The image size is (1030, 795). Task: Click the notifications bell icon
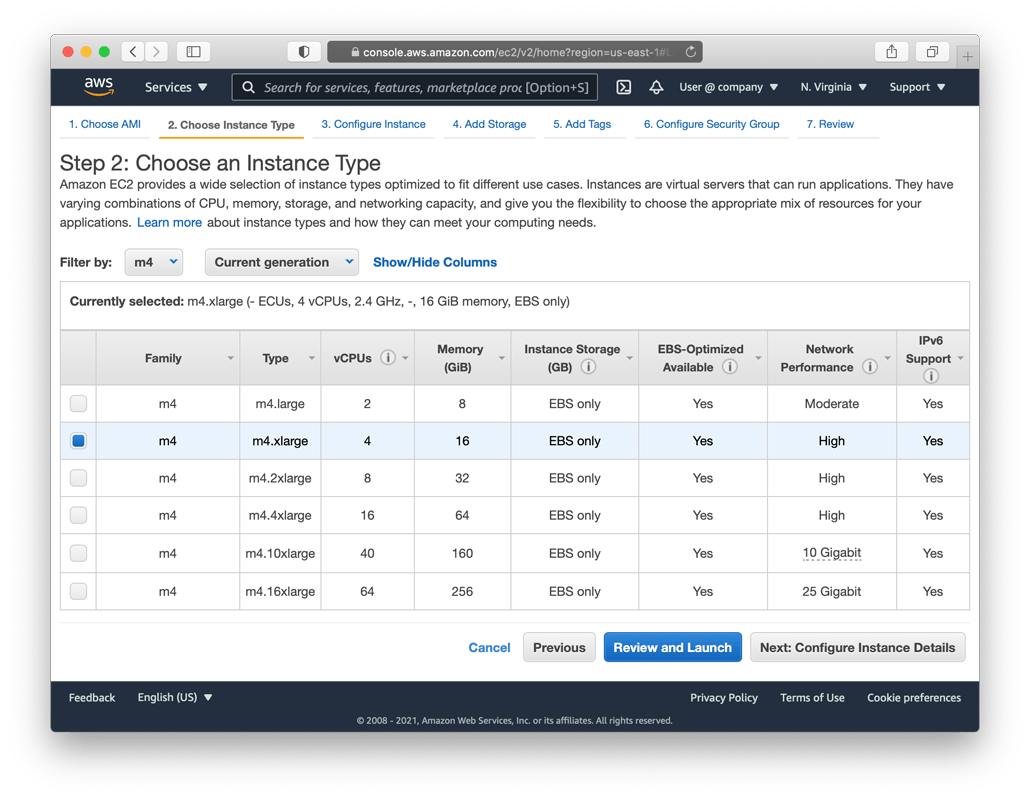[x=656, y=87]
